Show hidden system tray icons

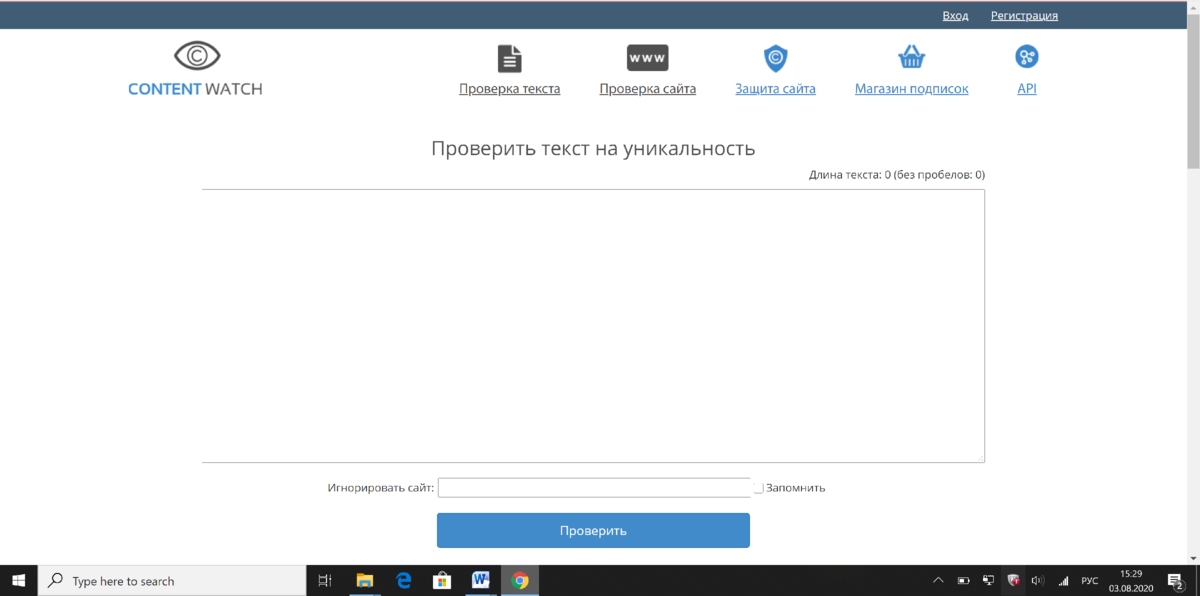tap(938, 580)
